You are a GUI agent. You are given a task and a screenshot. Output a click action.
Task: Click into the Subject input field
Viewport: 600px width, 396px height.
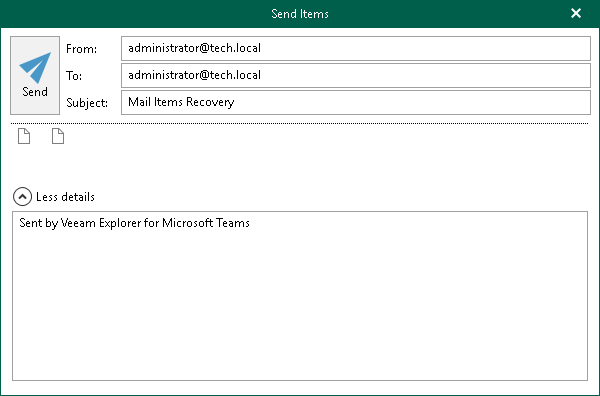356,102
